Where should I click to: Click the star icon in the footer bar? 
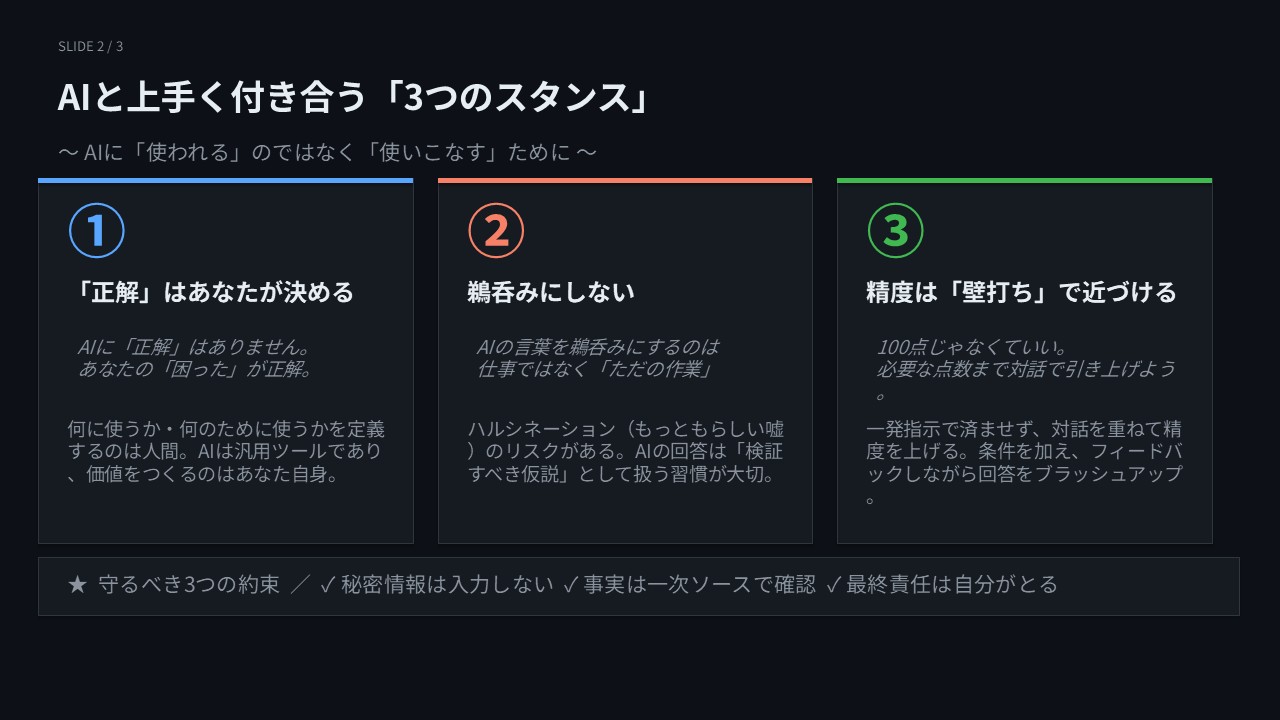[78, 585]
